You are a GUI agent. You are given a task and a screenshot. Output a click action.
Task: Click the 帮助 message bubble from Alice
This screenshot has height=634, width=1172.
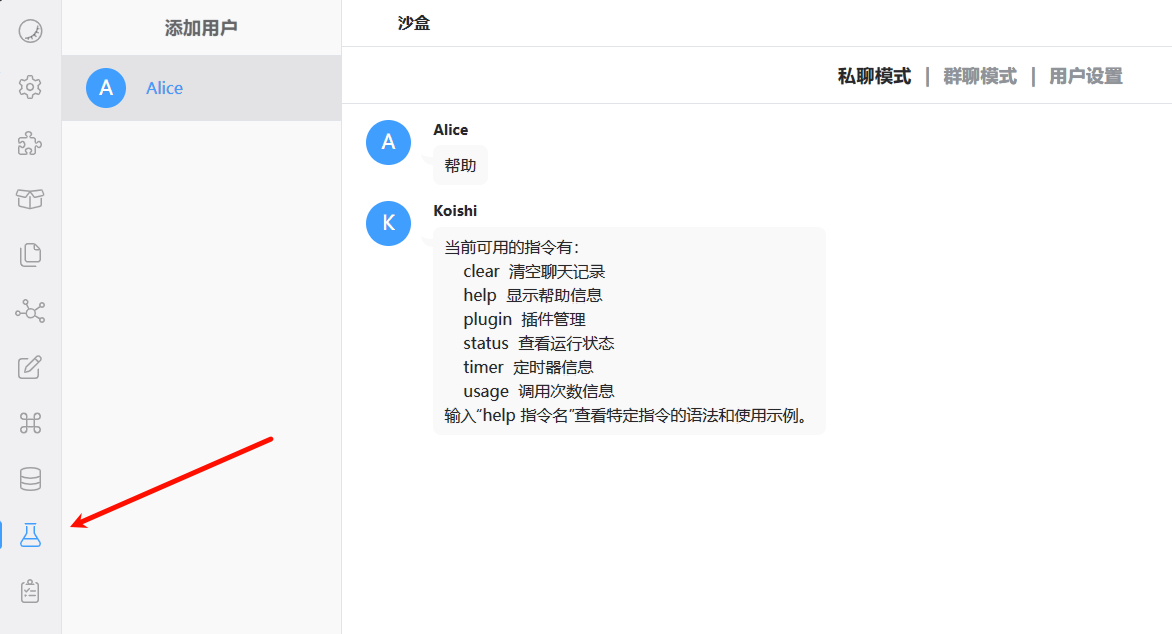coord(460,165)
